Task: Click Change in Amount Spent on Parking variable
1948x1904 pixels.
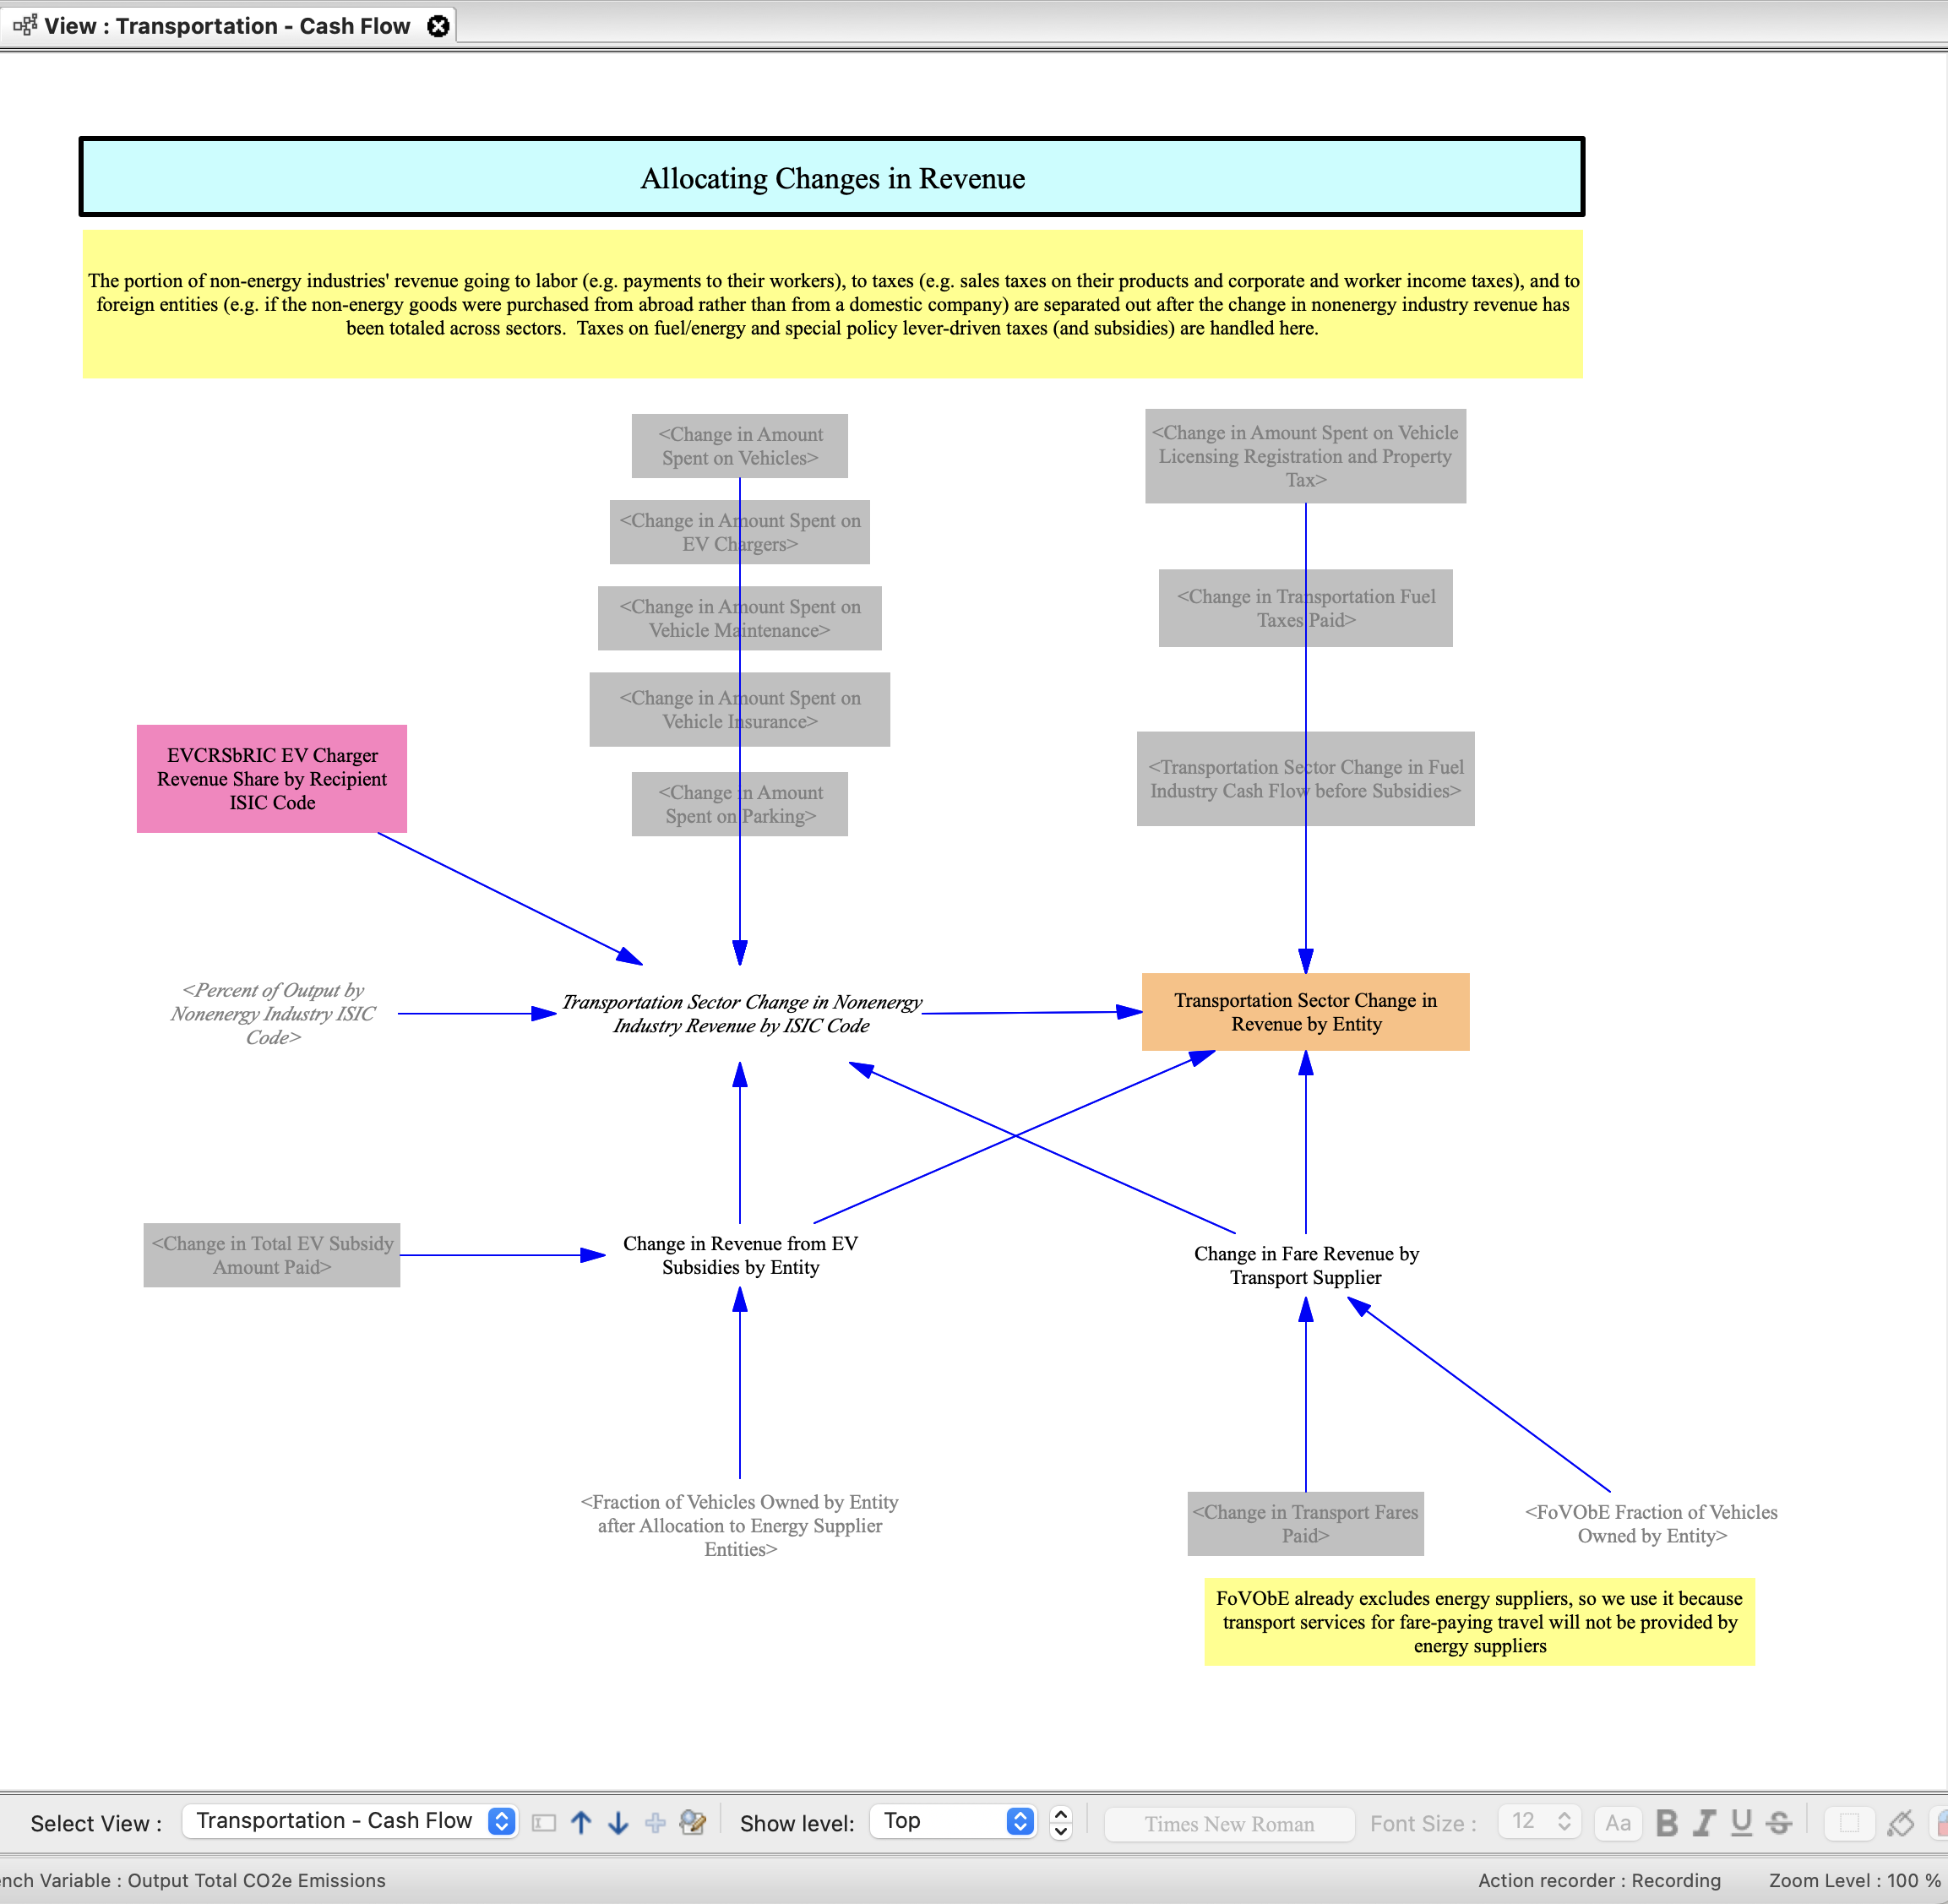Action: coord(740,804)
